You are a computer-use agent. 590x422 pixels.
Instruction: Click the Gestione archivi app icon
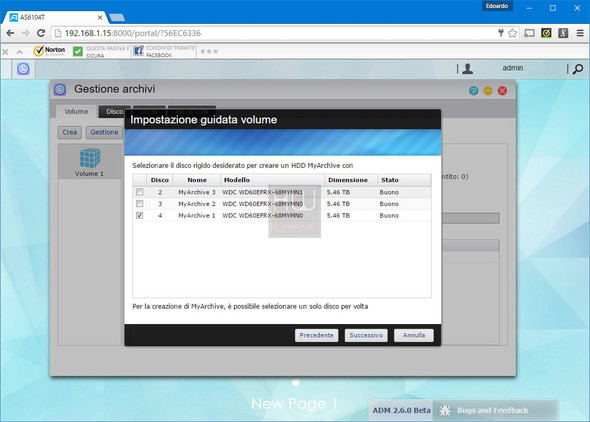tap(60, 90)
